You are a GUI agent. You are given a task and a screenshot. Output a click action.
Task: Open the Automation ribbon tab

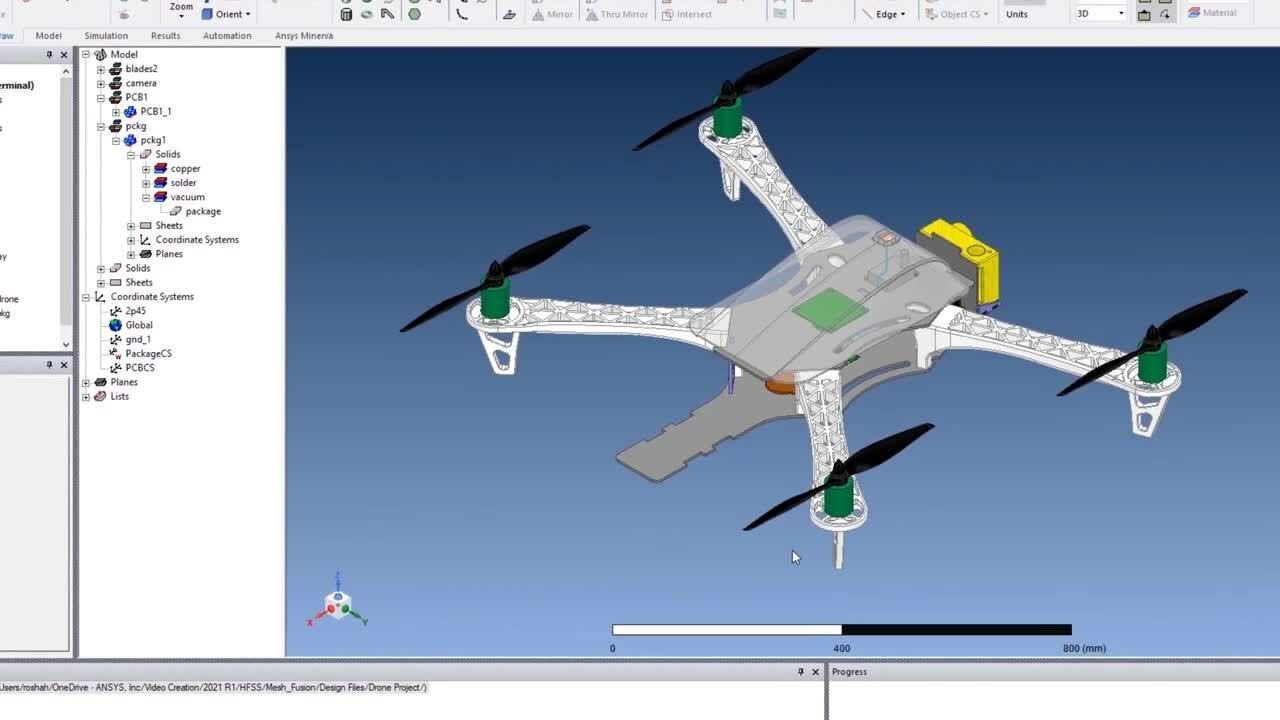[x=227, y=36]
